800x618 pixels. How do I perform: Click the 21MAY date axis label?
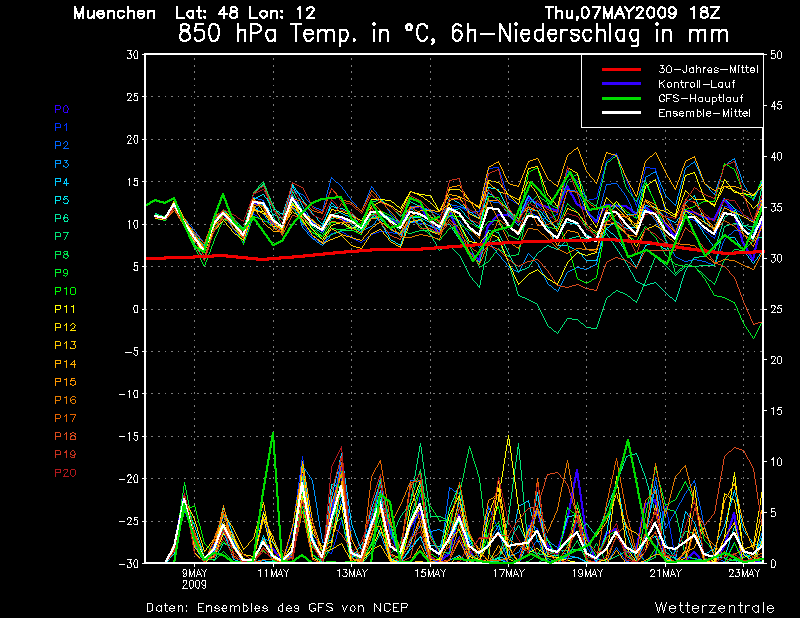666,573
